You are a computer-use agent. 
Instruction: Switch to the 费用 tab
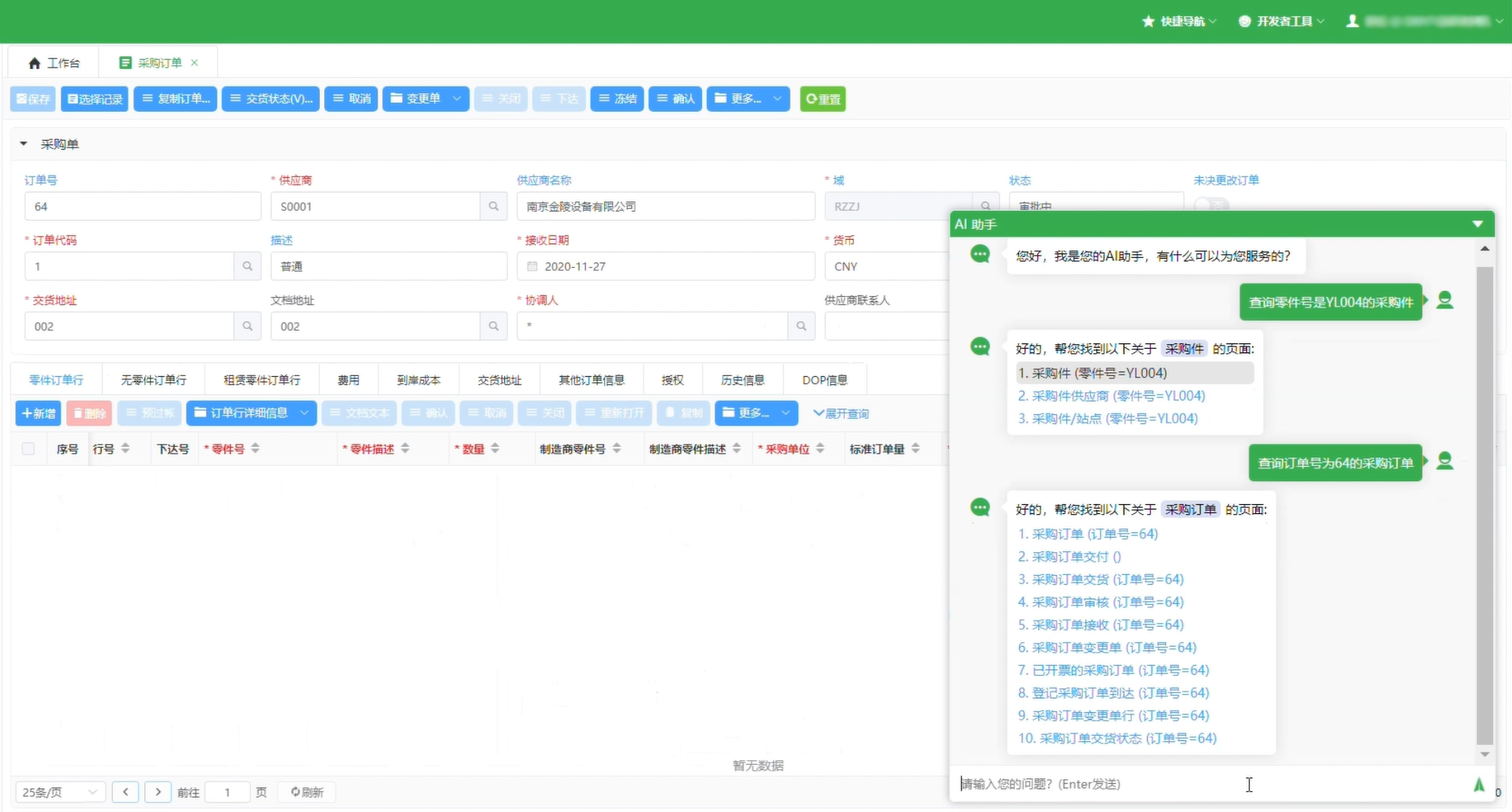click(x=349, y=380)
